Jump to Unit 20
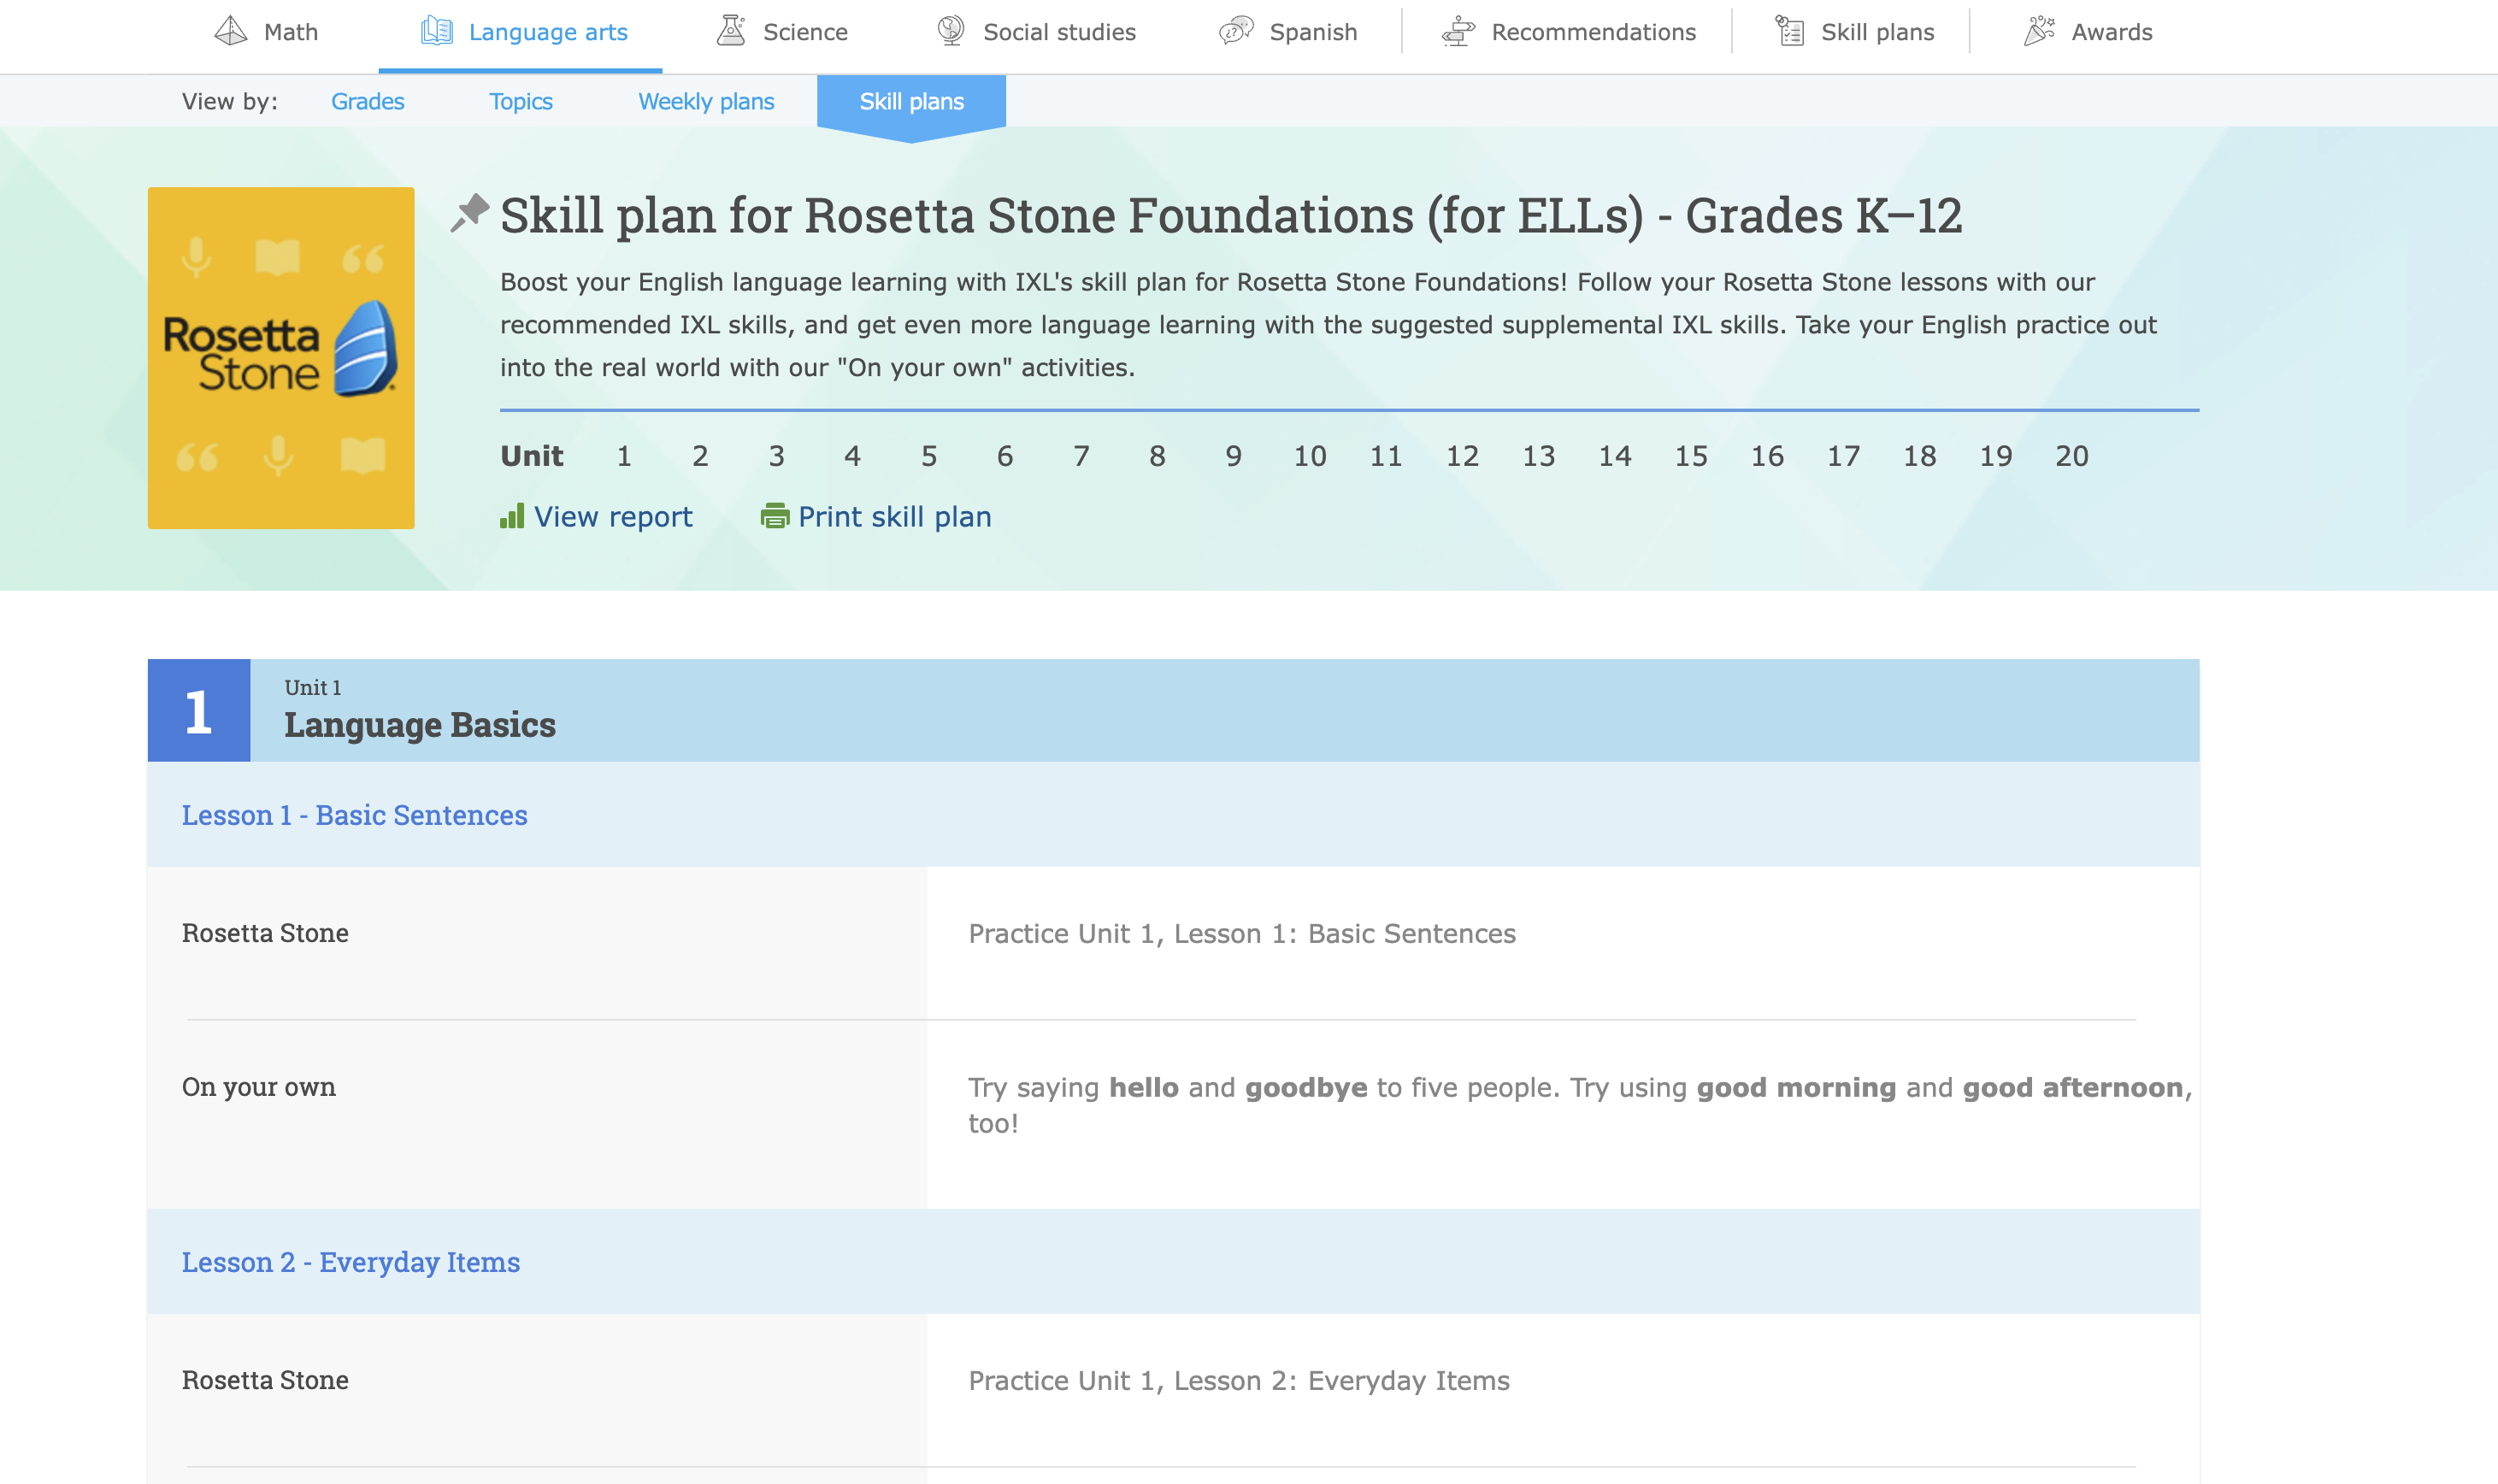This screenshot has height=1484, width=2498. (2071, 456)
